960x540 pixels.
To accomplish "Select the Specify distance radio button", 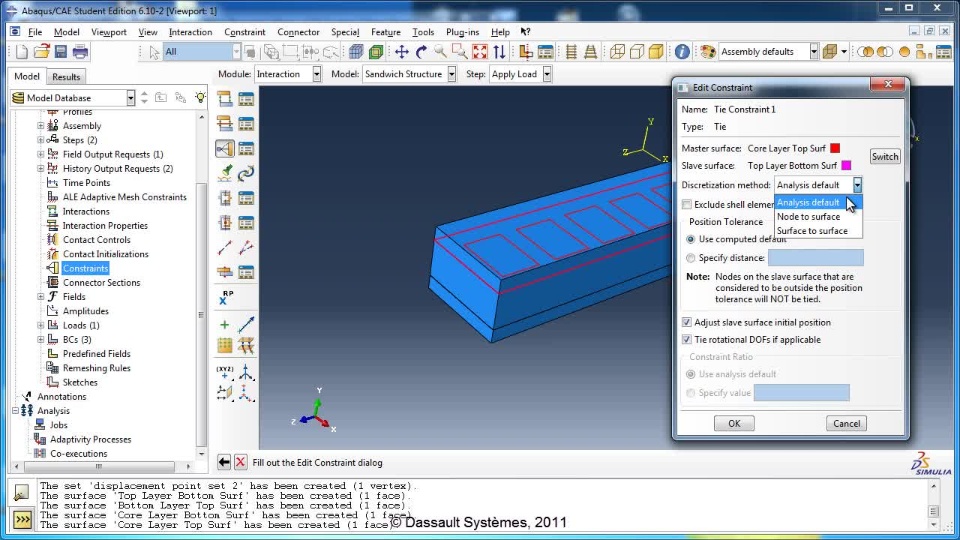I will tap(691, 258).
